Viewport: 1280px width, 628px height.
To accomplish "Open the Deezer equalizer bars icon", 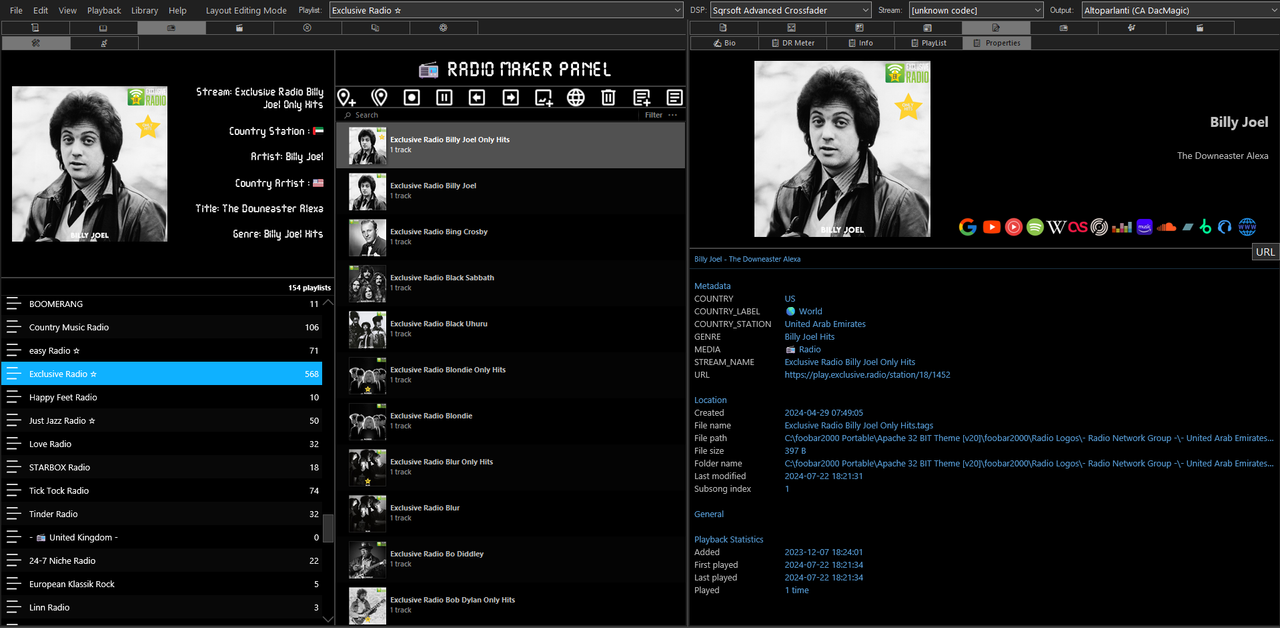I will (1121, 227).
